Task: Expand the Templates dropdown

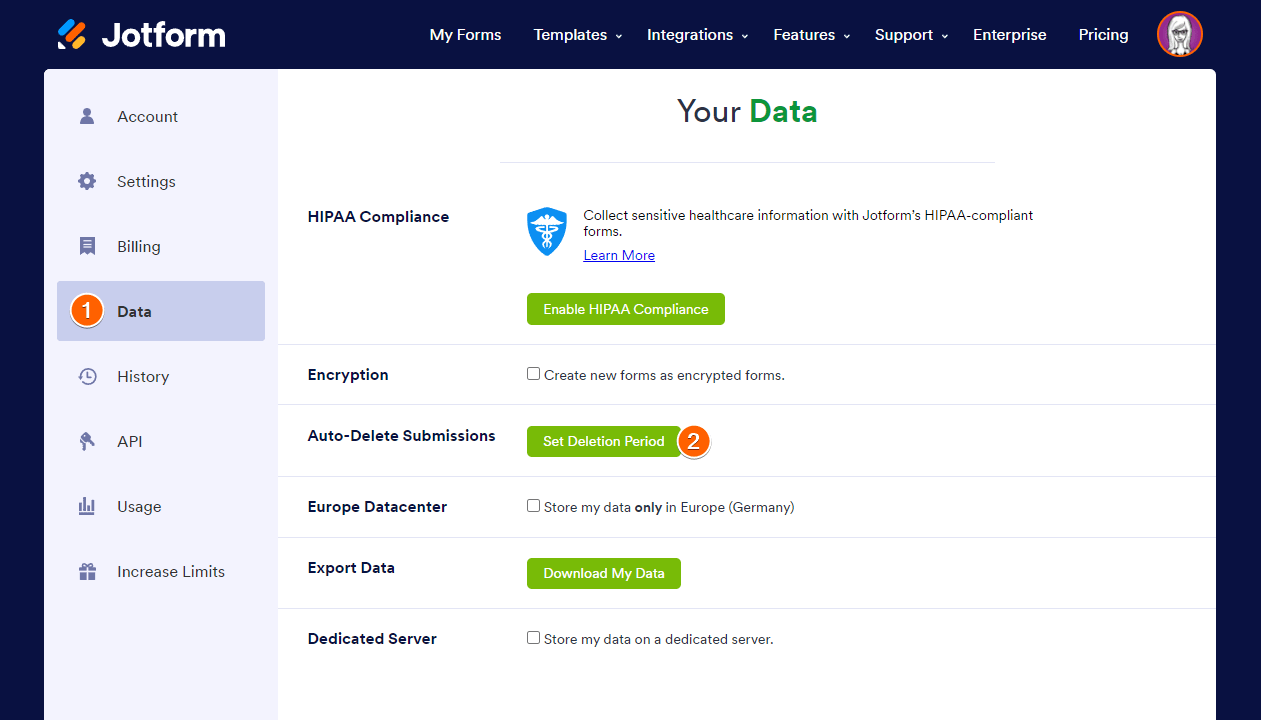Action: [578, 35]
